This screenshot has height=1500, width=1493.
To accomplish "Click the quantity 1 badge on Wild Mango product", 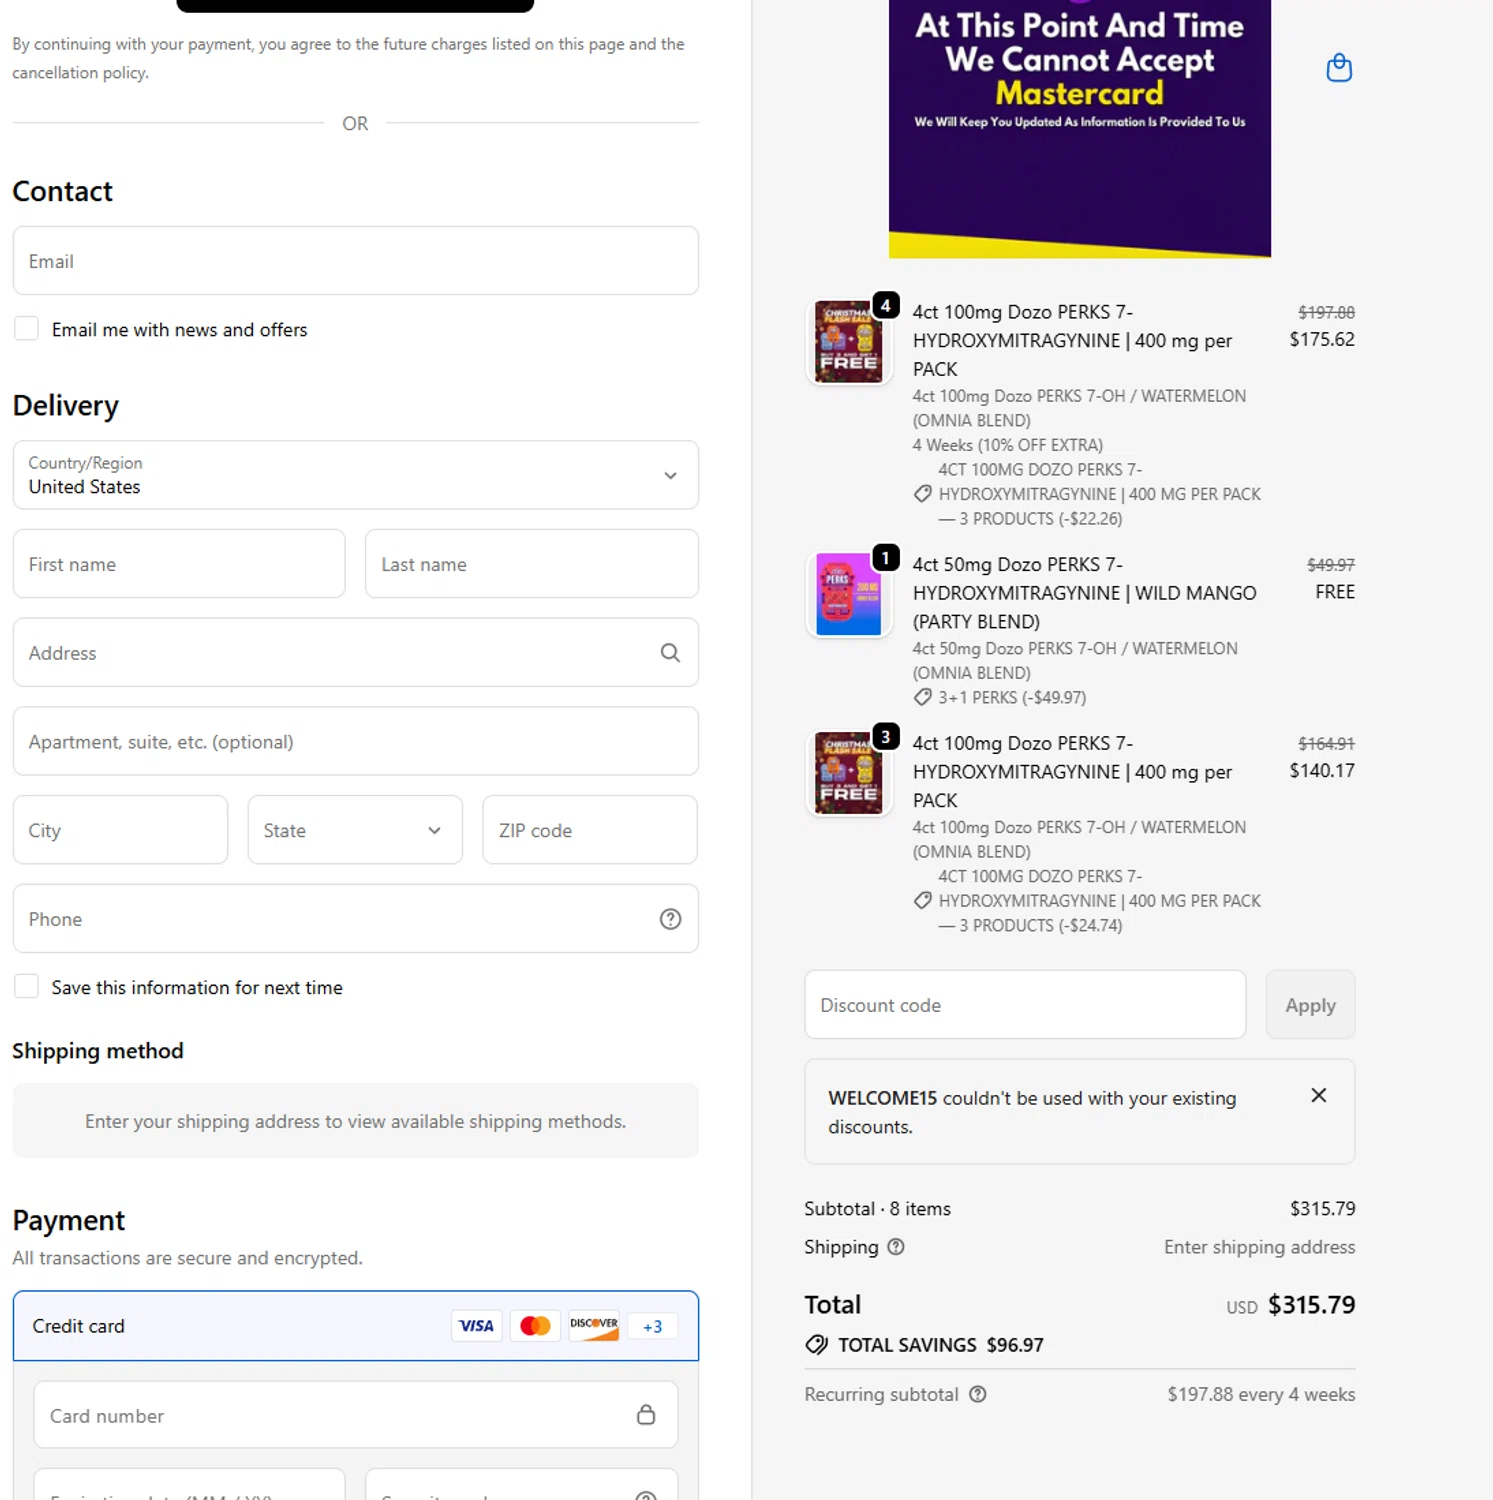I will tap(886, 558).
